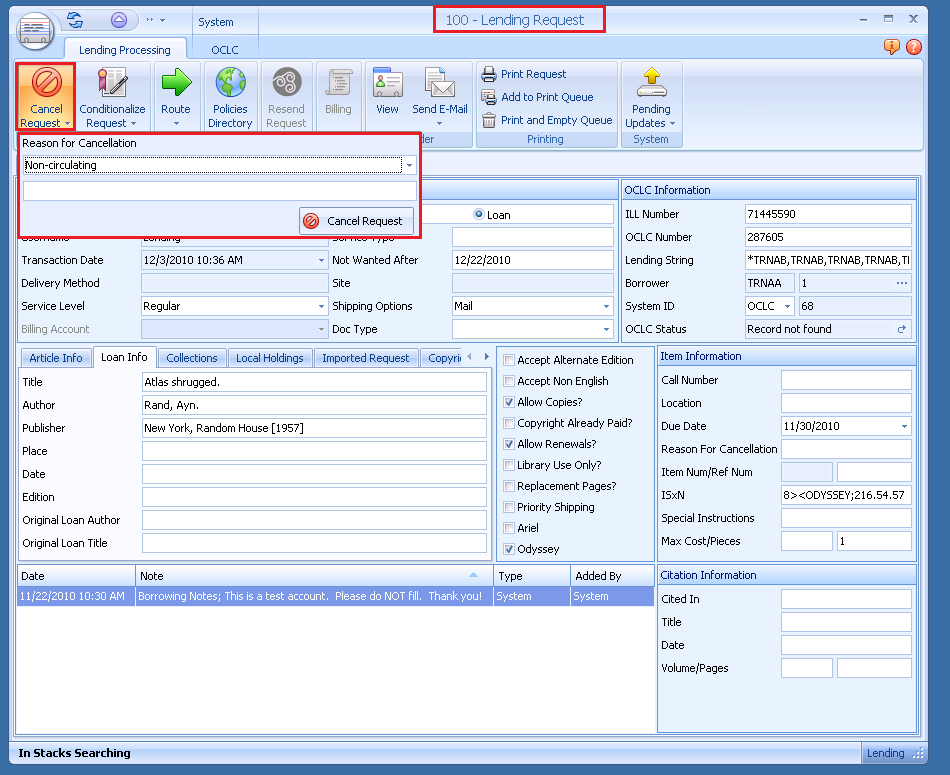
Task: Open the Reason for Cancellation dropdown
Action: click(409, 165)
